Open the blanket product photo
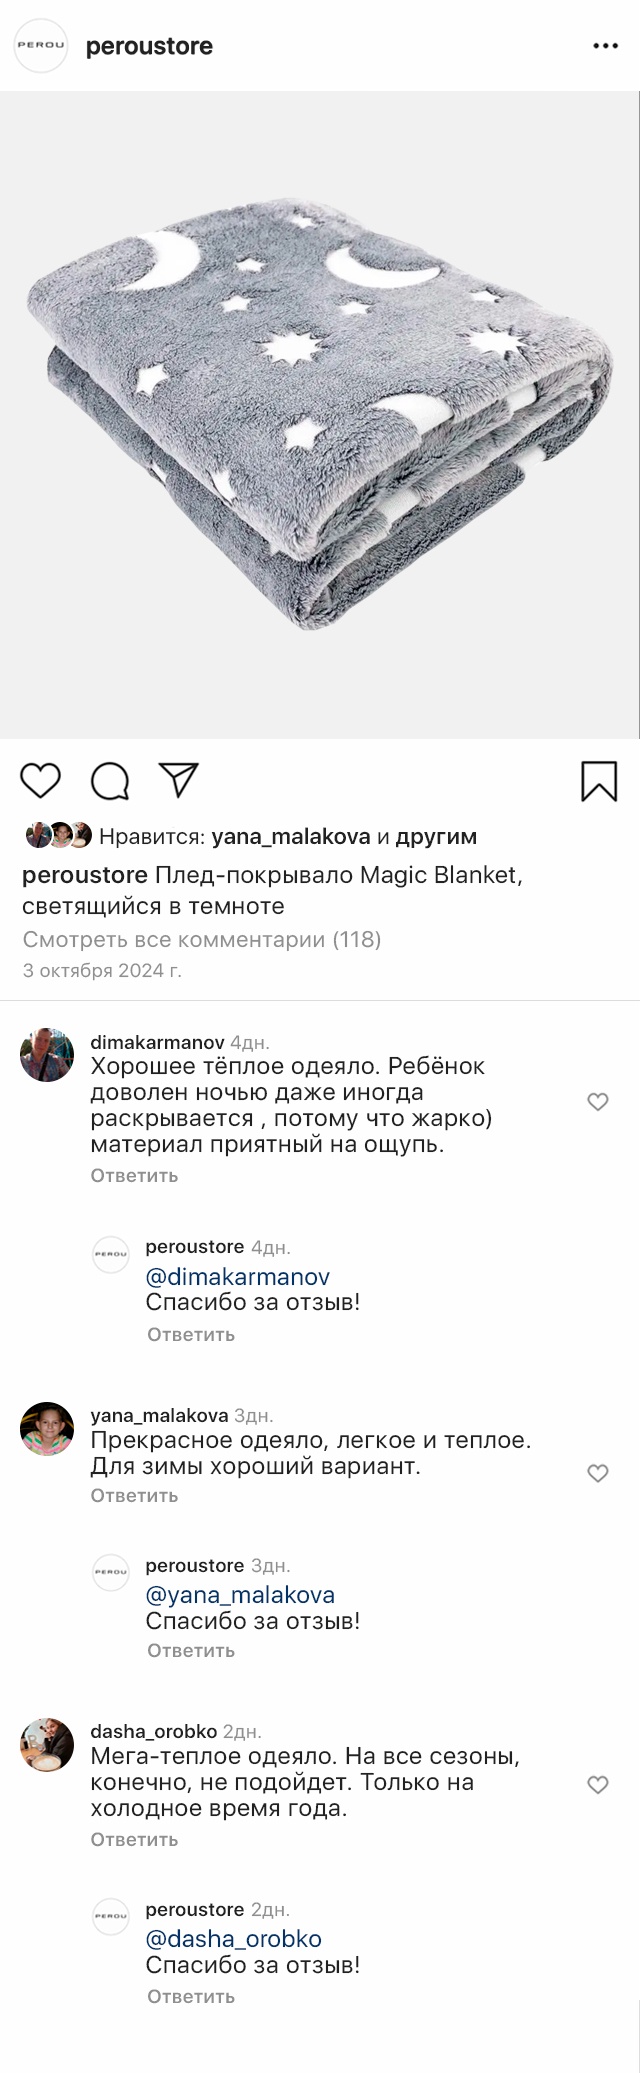The image size is (640, 2073). pyautogui.click(x=320, y=415)
